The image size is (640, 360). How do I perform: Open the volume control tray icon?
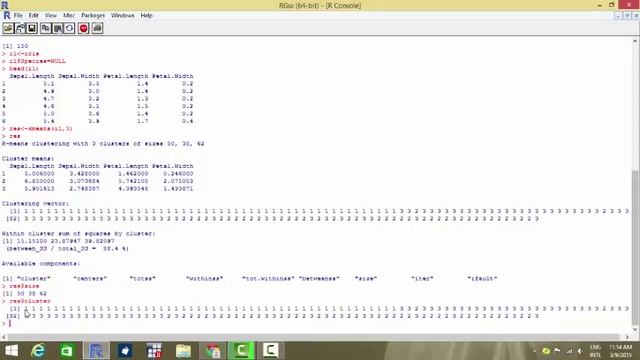580,351
